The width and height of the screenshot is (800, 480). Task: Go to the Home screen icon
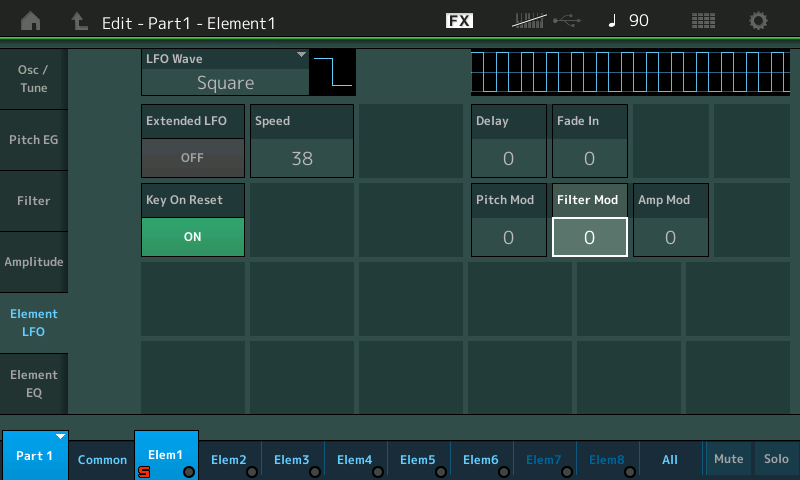(32, 21)
